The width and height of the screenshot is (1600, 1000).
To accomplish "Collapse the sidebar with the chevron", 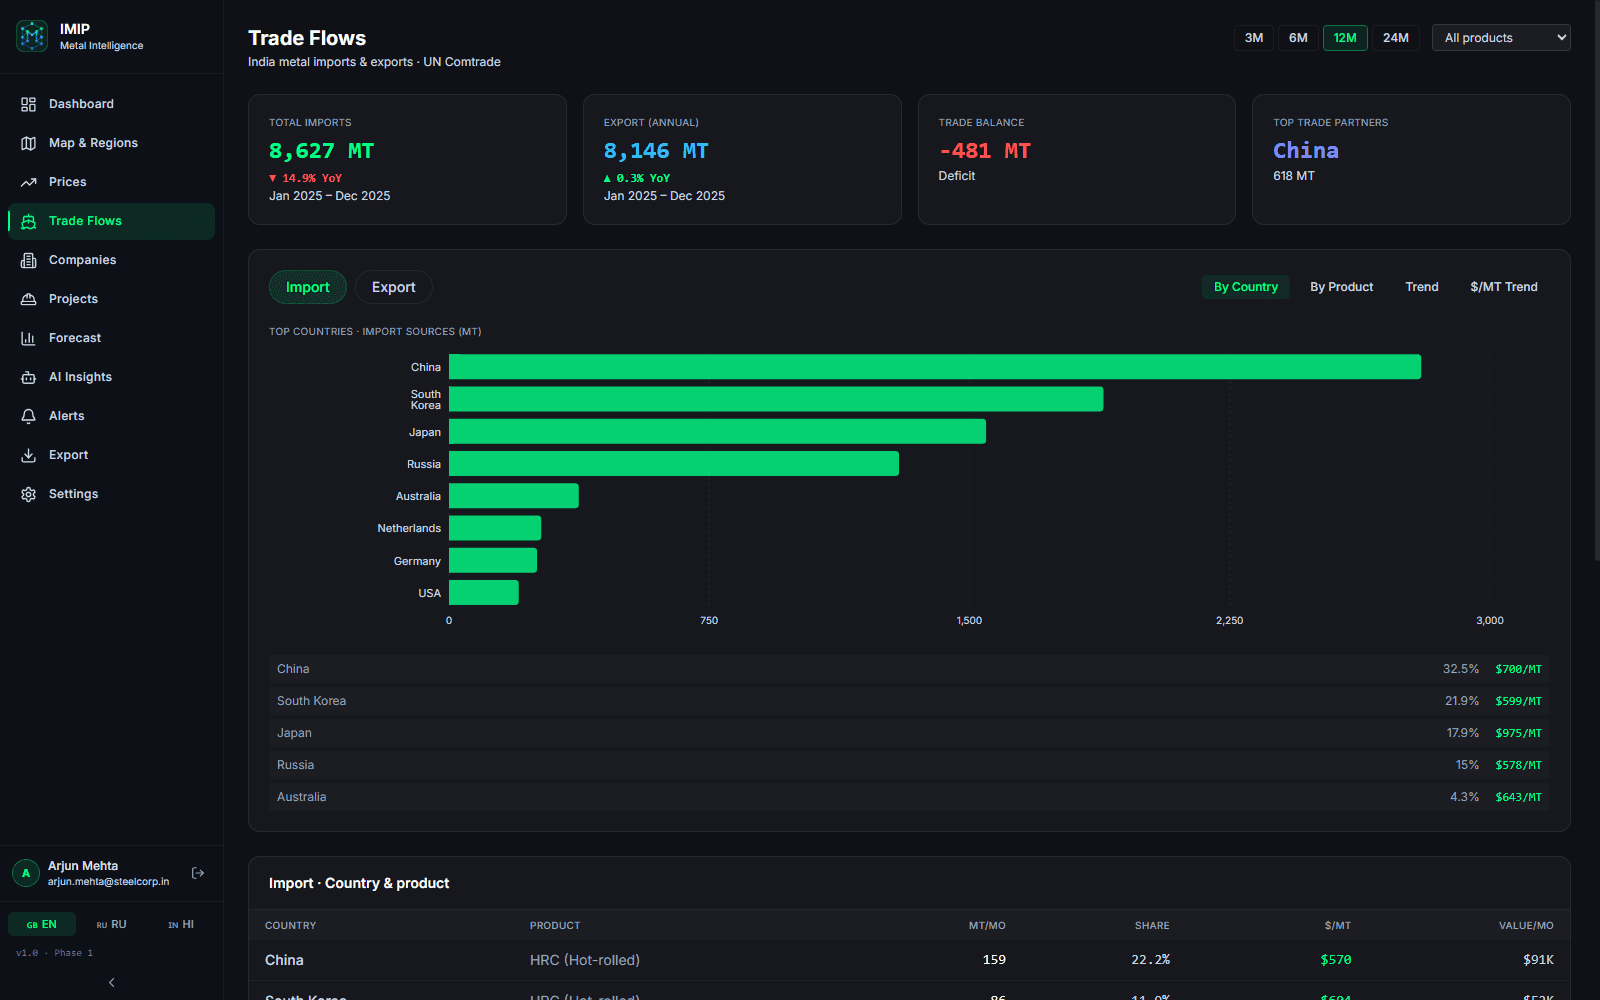I will point(111,982).
